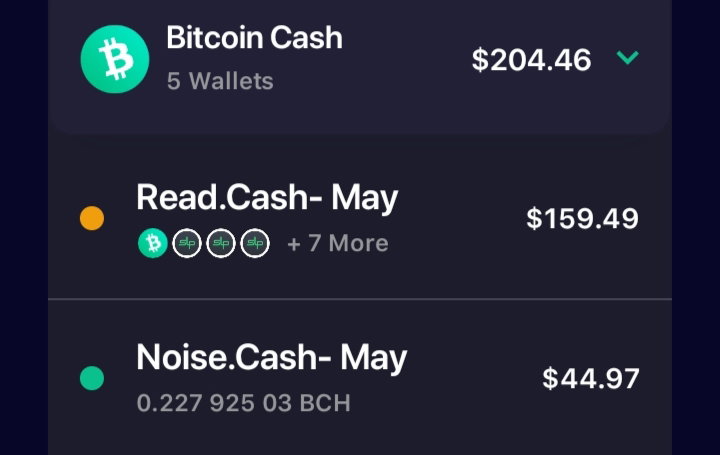The image size is (720, 455).
Task: Click the $204.46 total balance
Action: [x=531, y=60]
